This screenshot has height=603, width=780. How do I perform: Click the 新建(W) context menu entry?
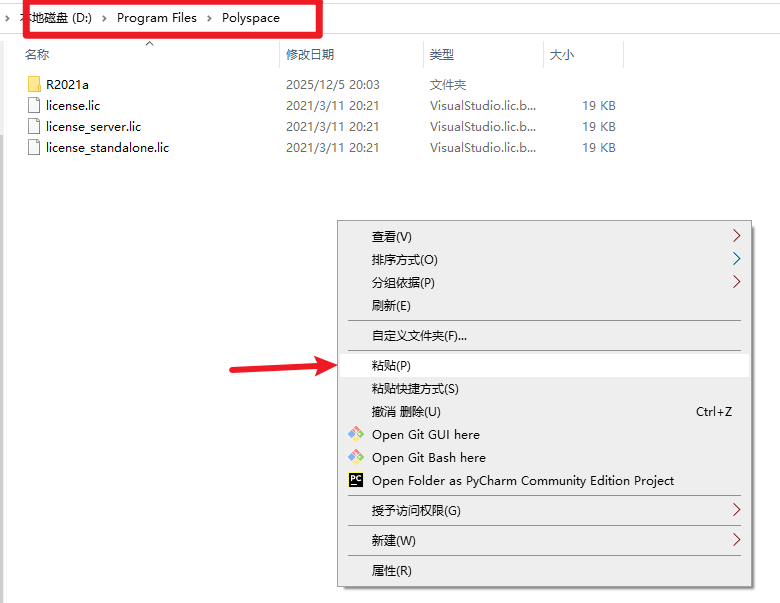544,540
